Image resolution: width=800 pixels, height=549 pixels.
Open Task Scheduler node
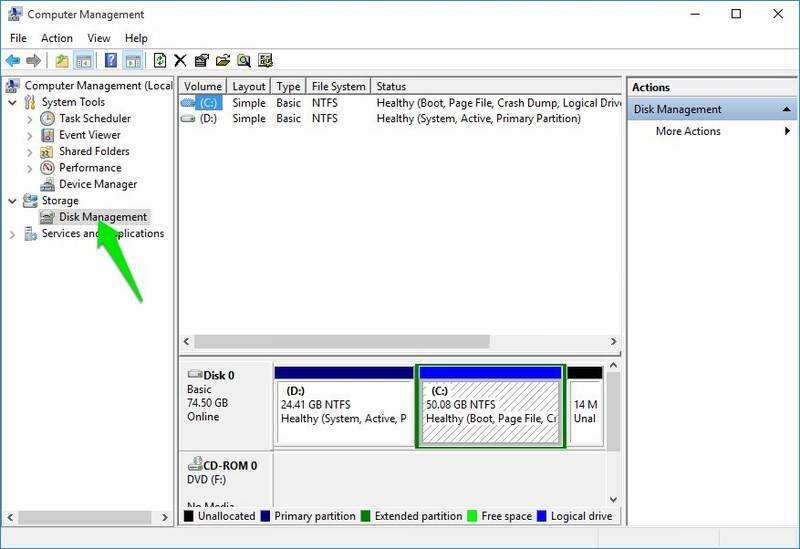(x=94, y=118)
